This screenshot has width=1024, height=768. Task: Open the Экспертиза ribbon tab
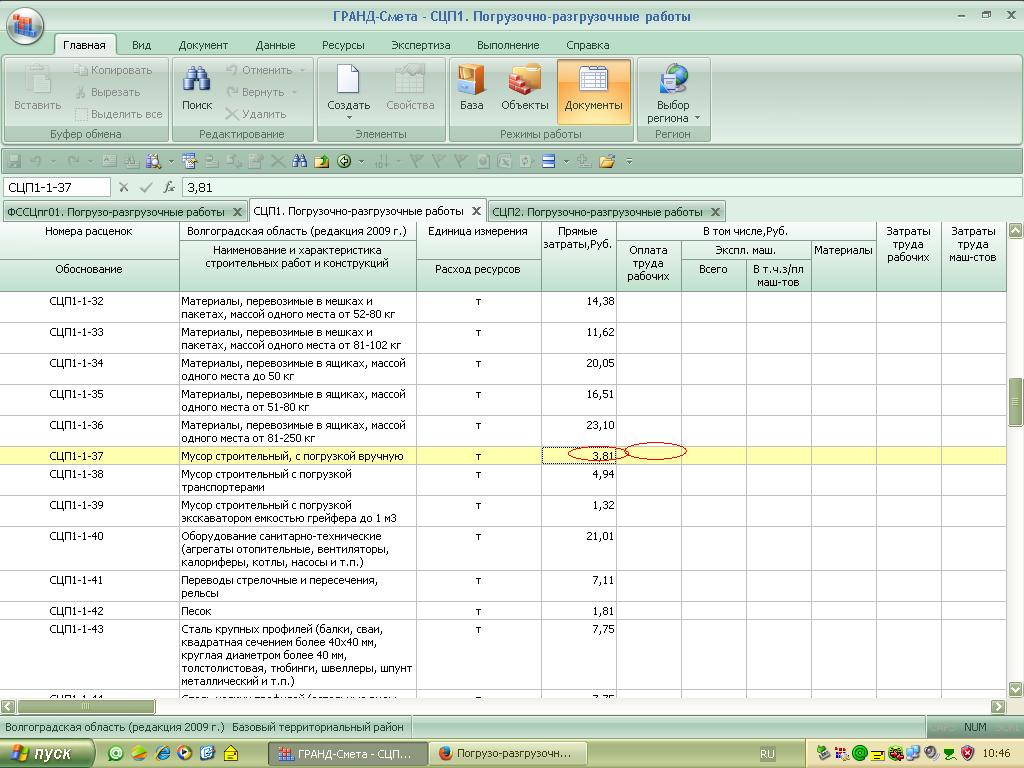tap(420, 45)
